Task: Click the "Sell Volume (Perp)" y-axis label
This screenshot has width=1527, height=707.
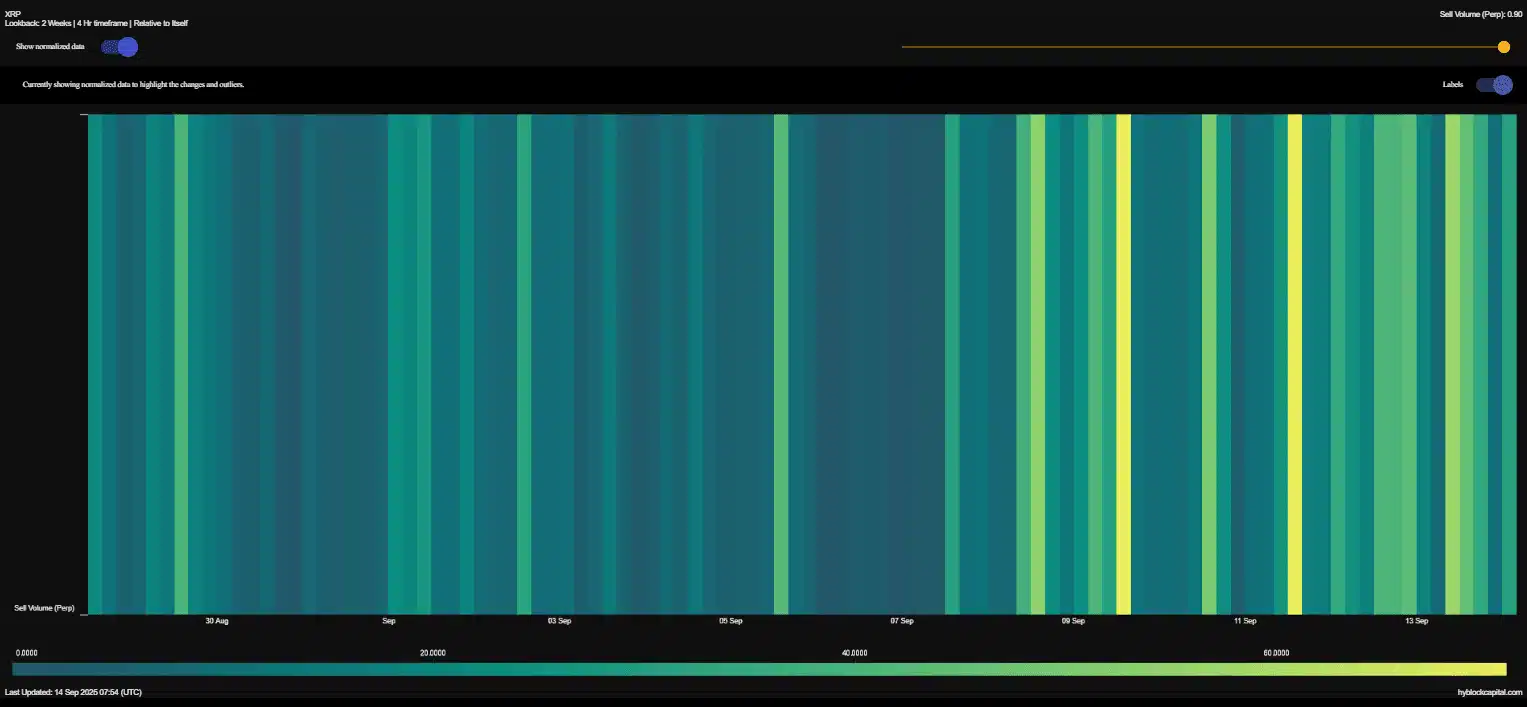Action: [x=44, y=607]
